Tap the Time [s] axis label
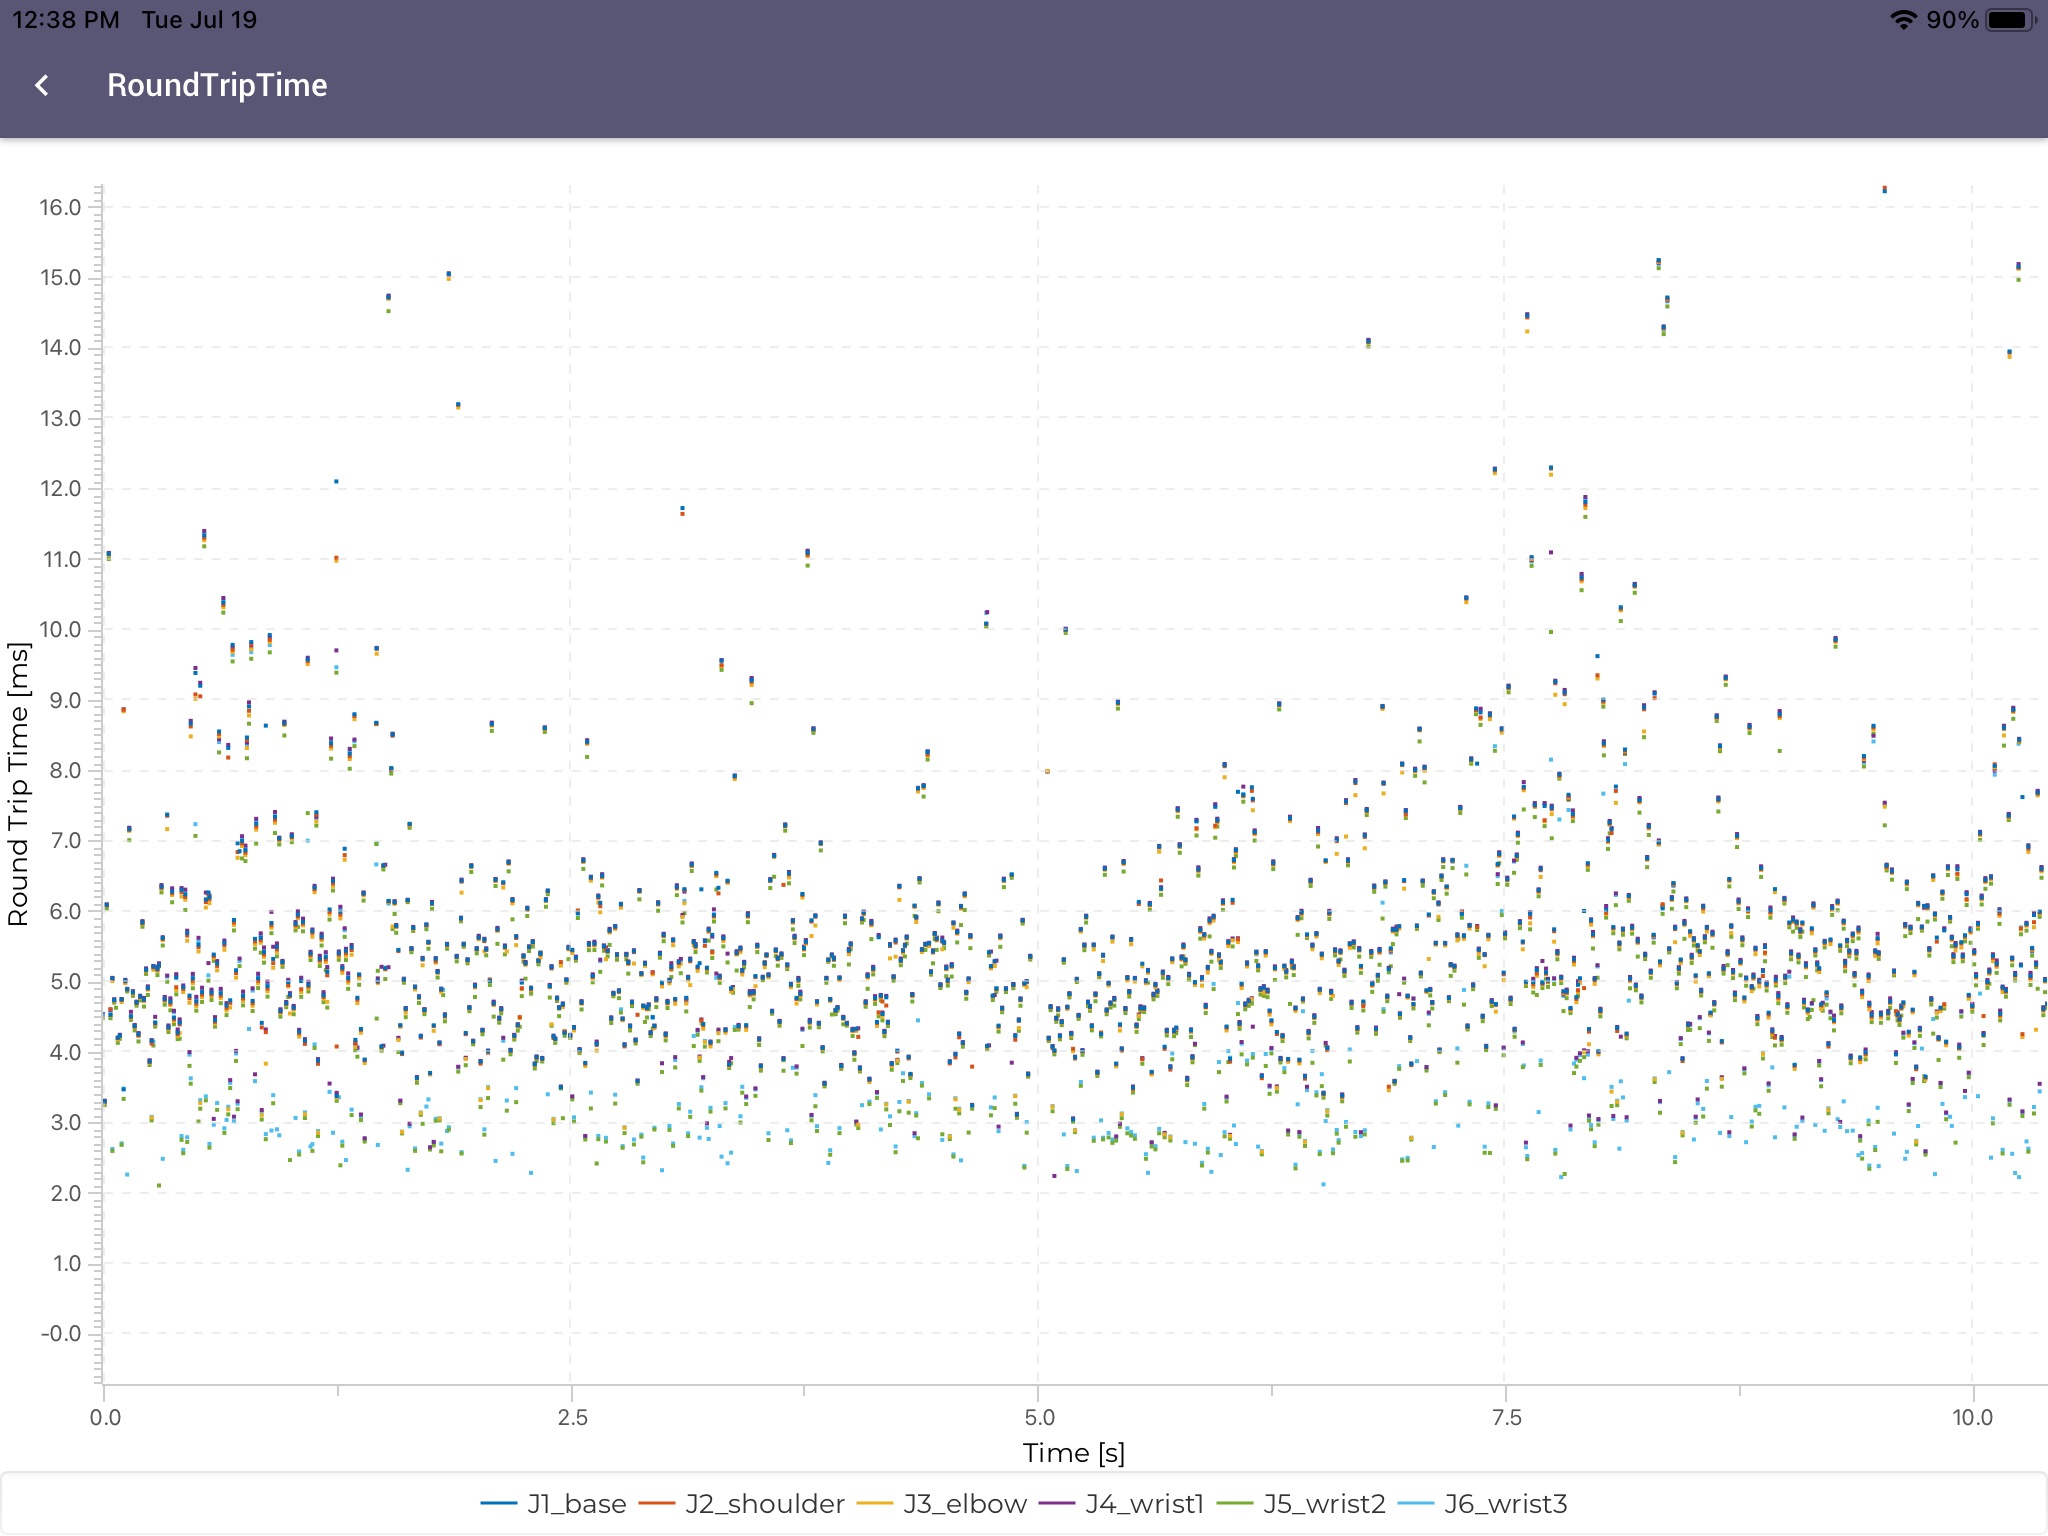The width and height of the screenshot is (2048, 1536). (x=1073, y=1453)
